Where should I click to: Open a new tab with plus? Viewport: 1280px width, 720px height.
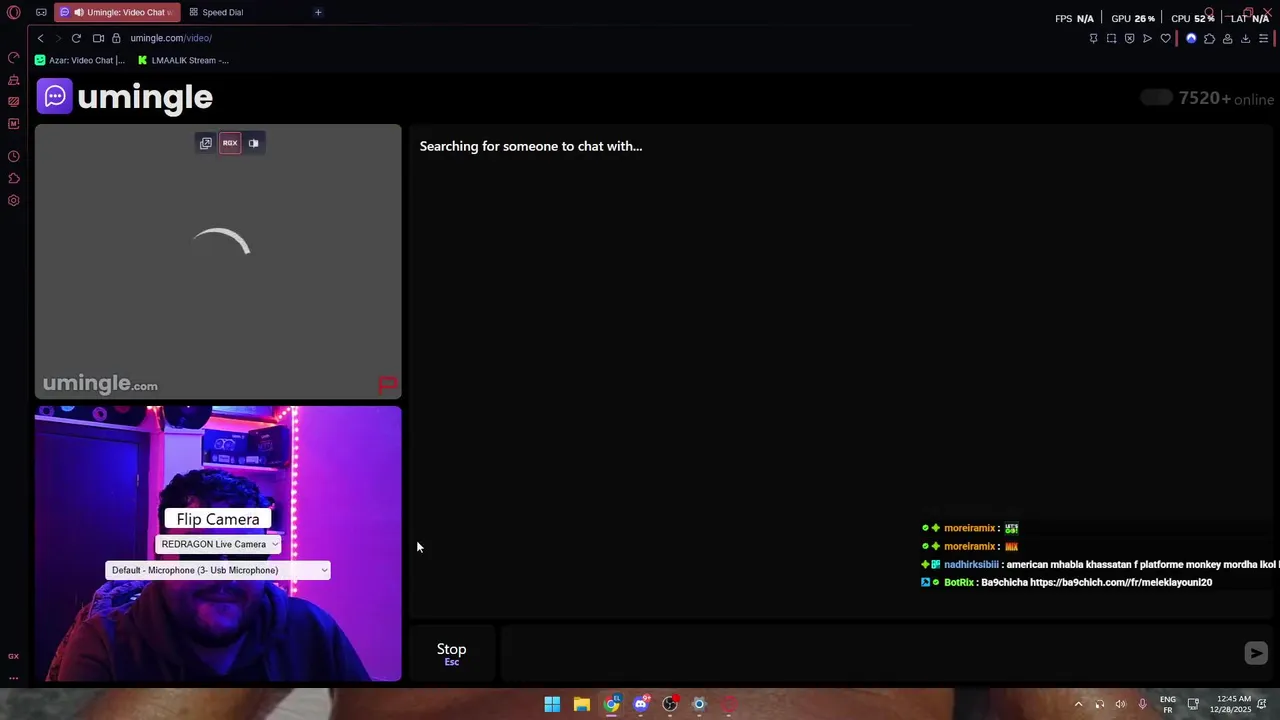click(318, 12)
